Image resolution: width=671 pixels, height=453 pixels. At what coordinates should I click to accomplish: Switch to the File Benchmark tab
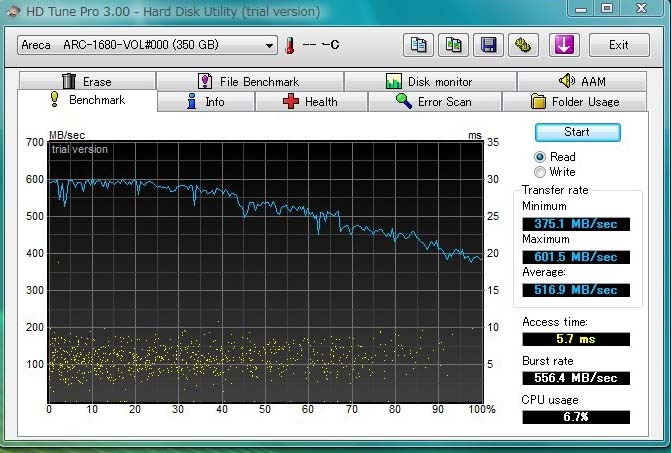[x=249, y=82]
